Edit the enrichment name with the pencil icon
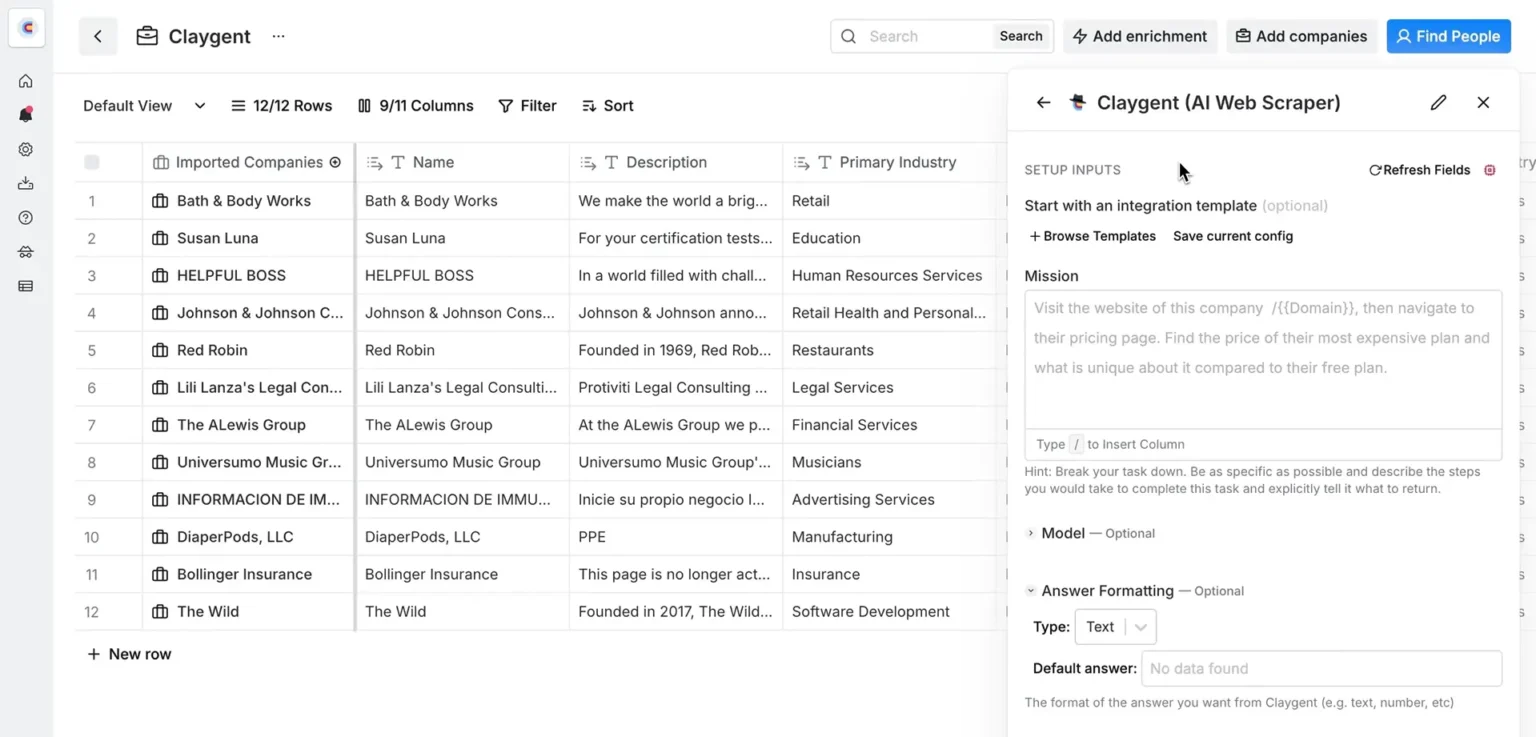The width and height of the screenshot is (1536, 737). pos(1438,102)
